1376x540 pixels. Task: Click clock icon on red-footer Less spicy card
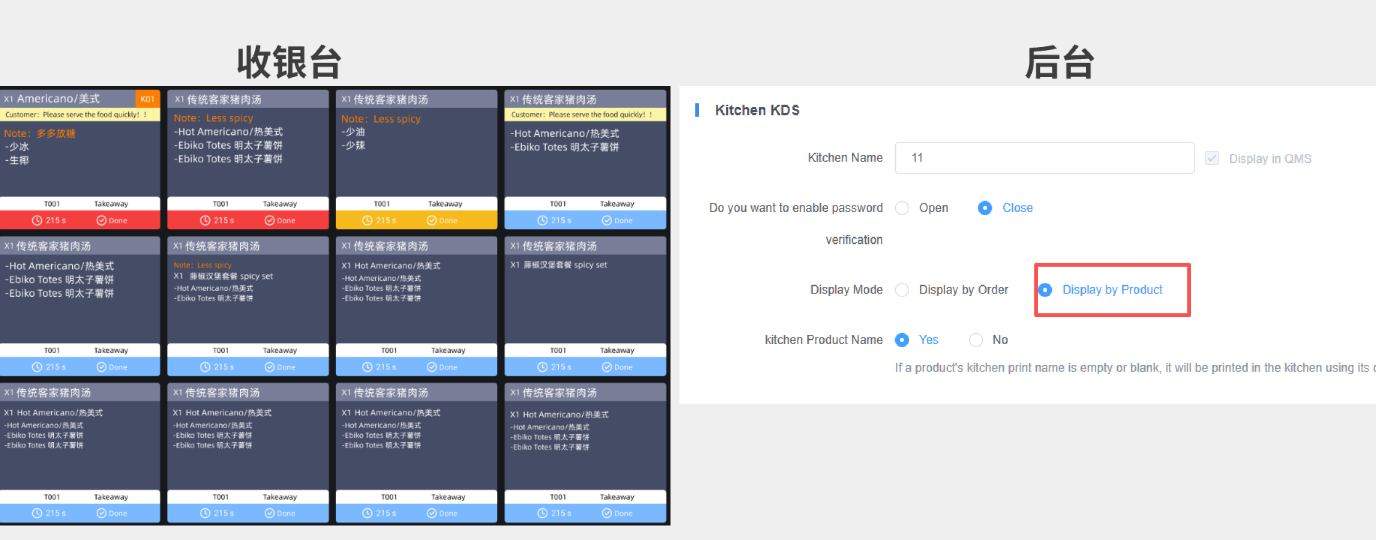205,220
